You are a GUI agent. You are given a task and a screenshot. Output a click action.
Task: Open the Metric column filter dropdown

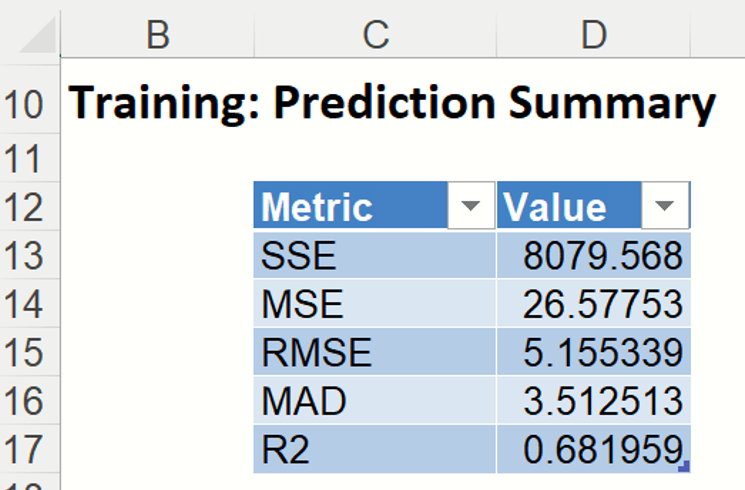(x=470, y=207)
